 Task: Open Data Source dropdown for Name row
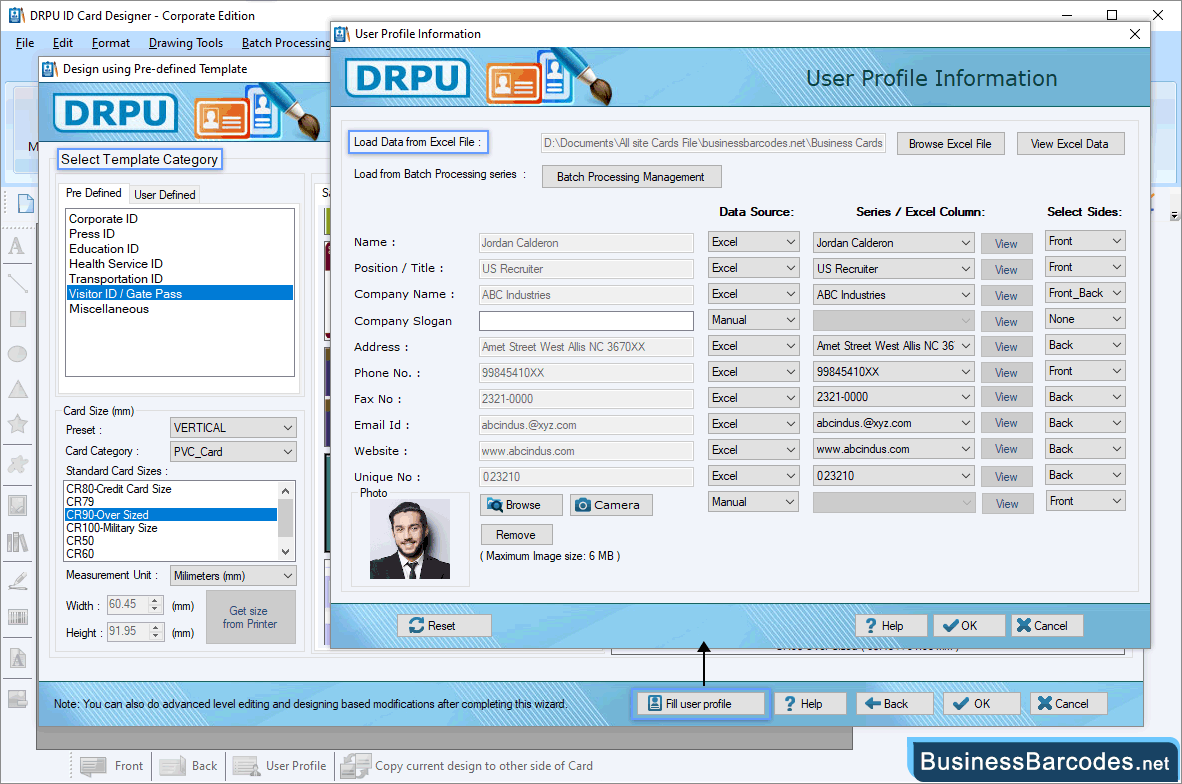(x=753, y=242)
